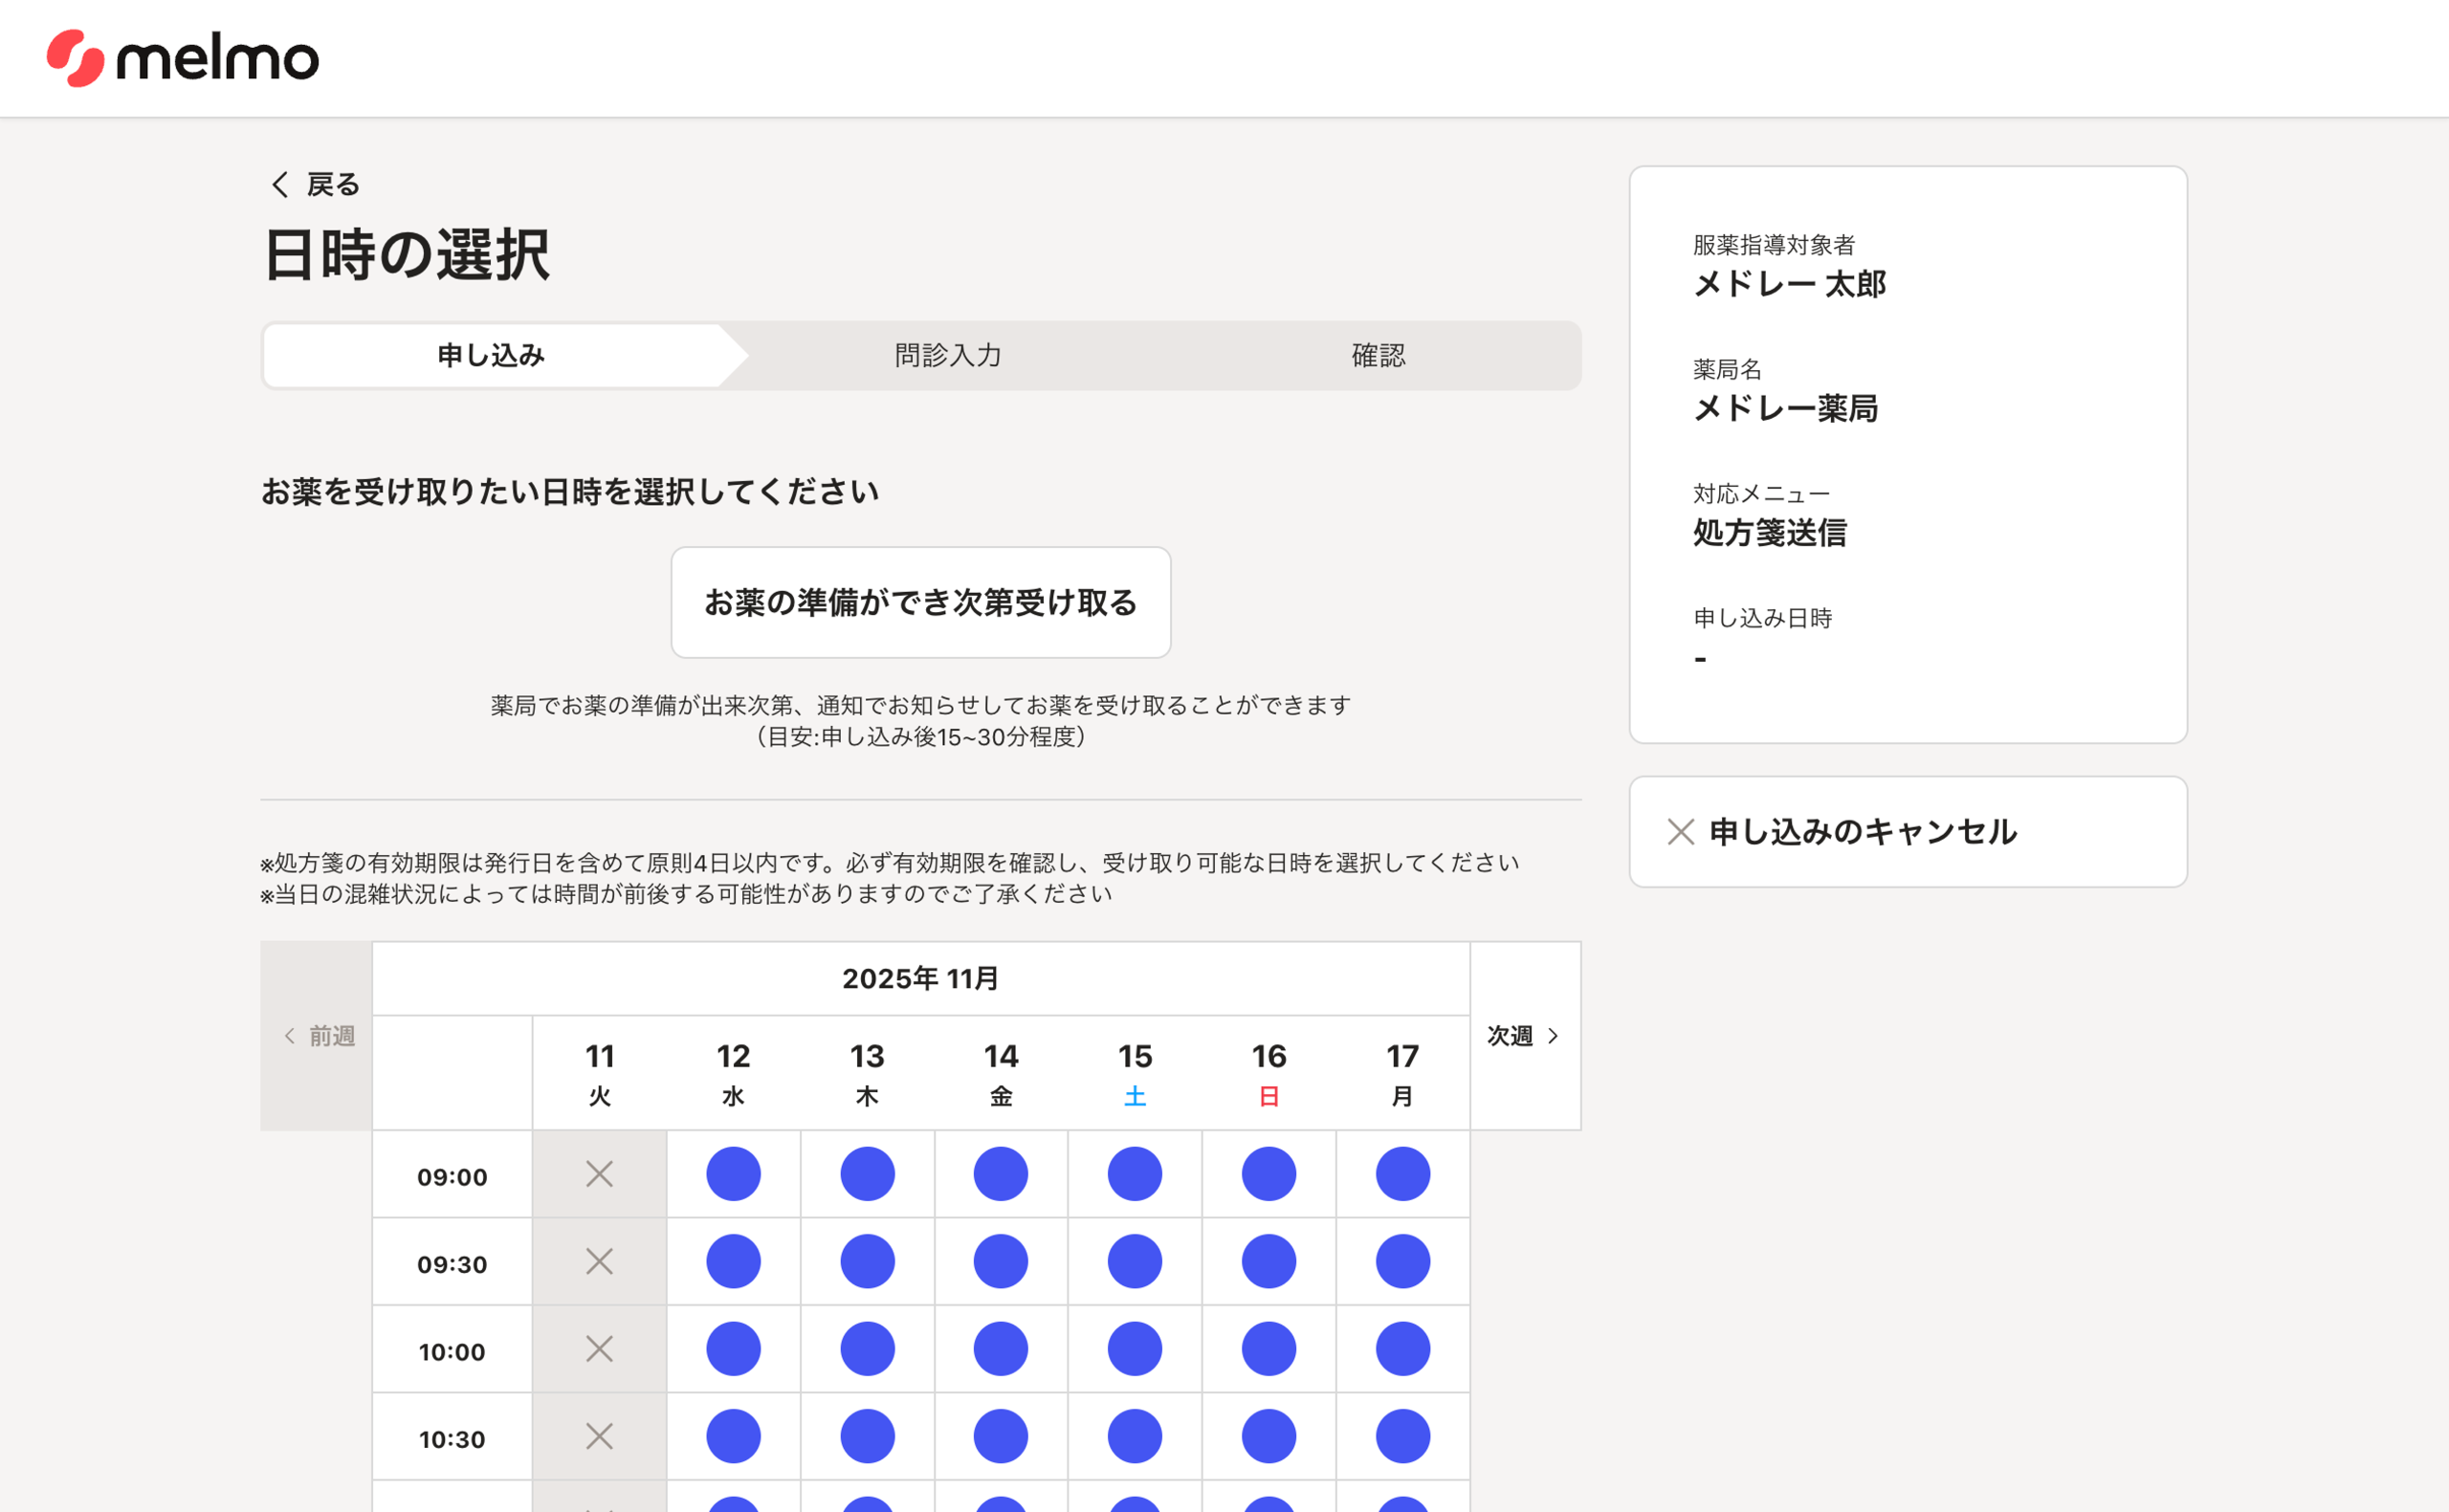Select the 09:00 slot on Sunday the 16th
The image size is (2449, 1512).
tap(1268, 1174)
